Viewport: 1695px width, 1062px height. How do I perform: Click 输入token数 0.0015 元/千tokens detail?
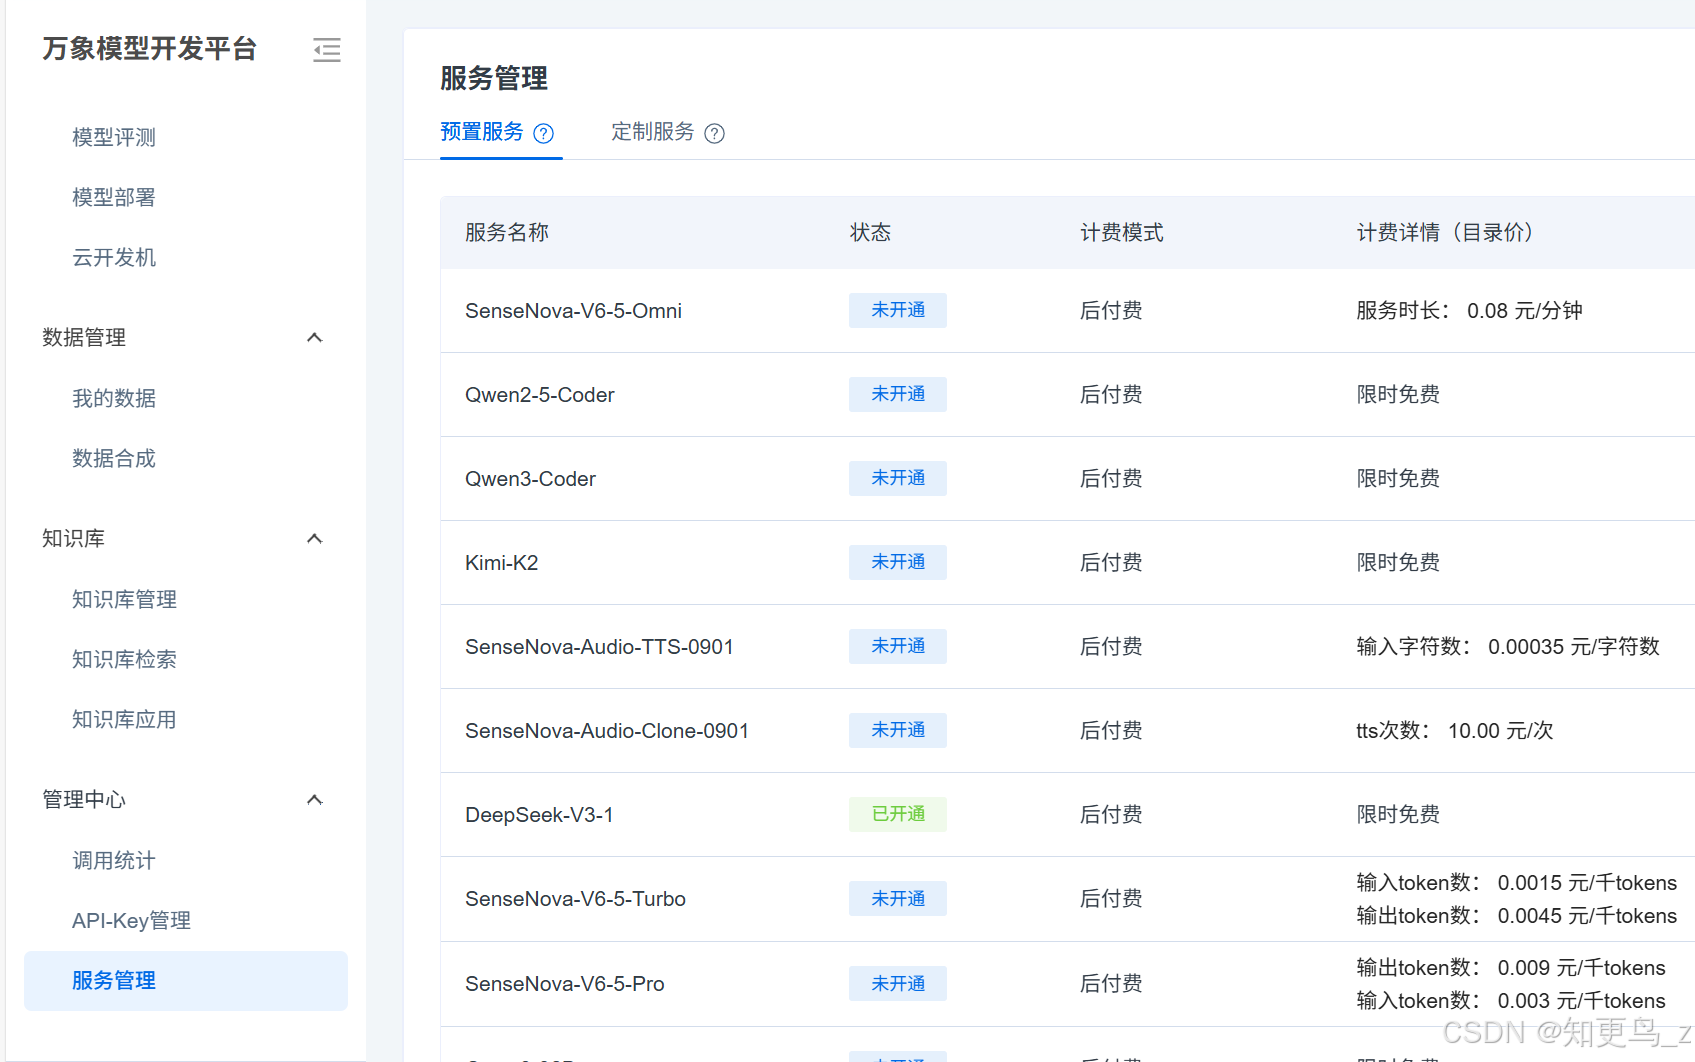[1517, 883]
